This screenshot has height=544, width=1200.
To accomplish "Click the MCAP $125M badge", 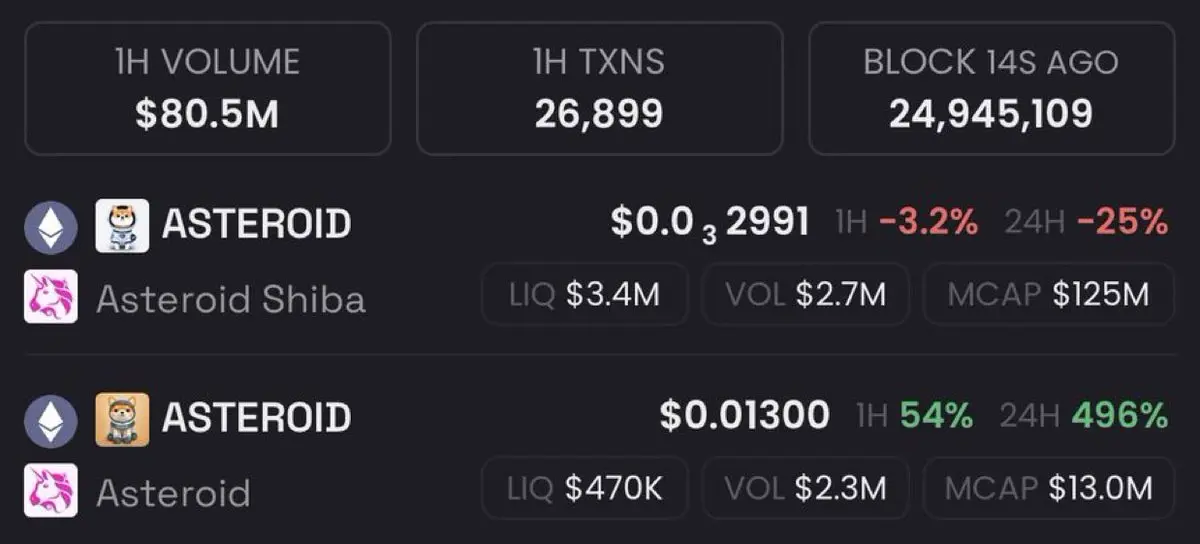I will pos(1048,295).
